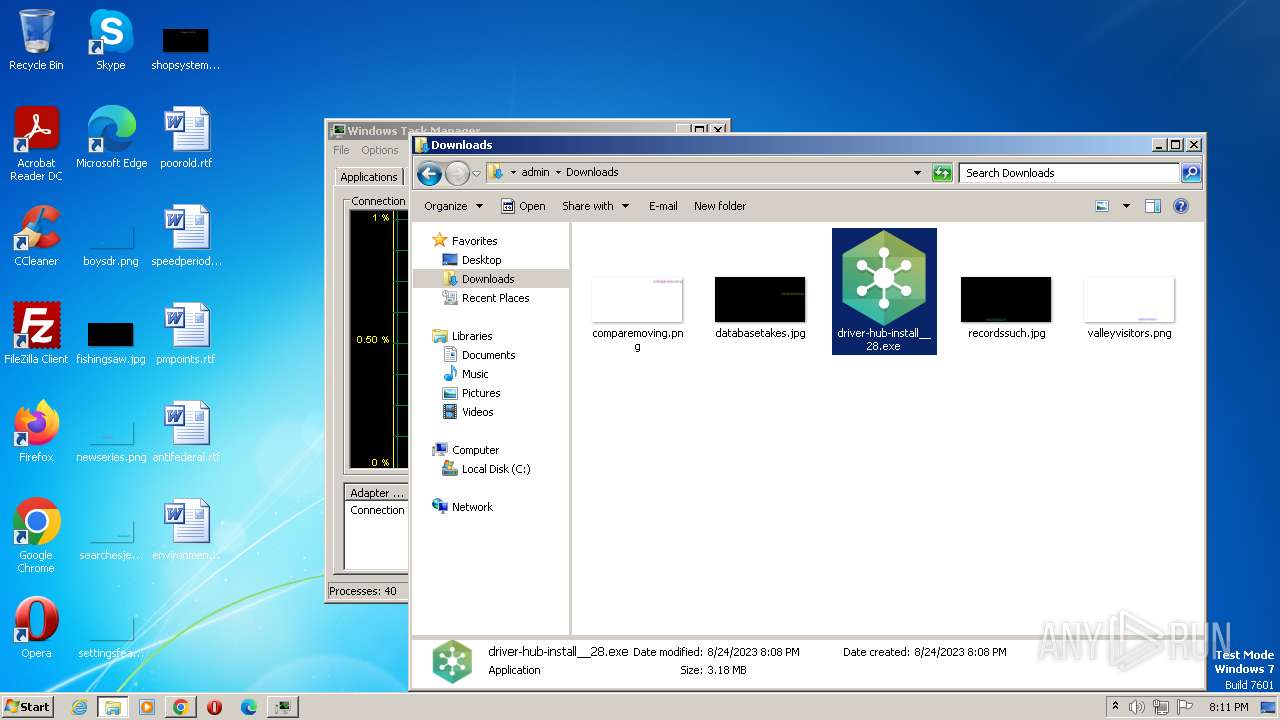Change view using the view icon

[x=1102, y=206]
